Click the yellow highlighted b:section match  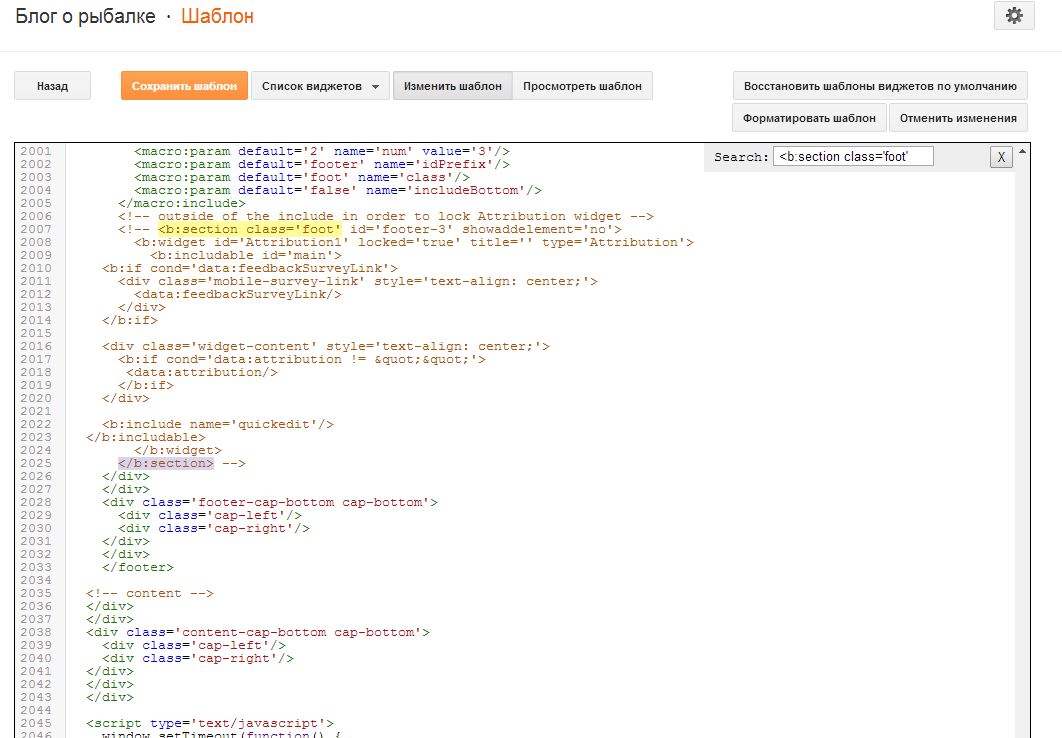click(249, 229)
